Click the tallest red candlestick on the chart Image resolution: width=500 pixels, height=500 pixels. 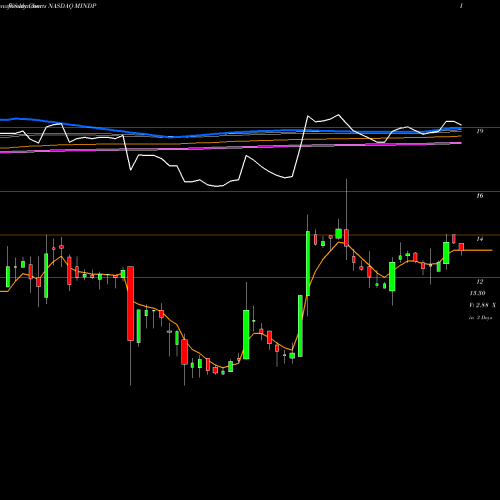pos(131,303)
